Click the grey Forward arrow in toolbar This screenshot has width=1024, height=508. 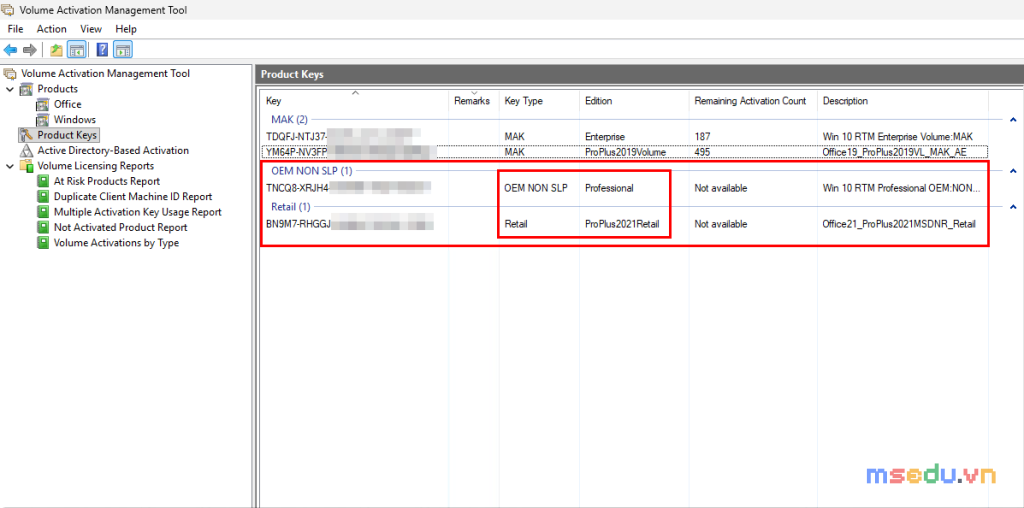[x=29, y=50]
